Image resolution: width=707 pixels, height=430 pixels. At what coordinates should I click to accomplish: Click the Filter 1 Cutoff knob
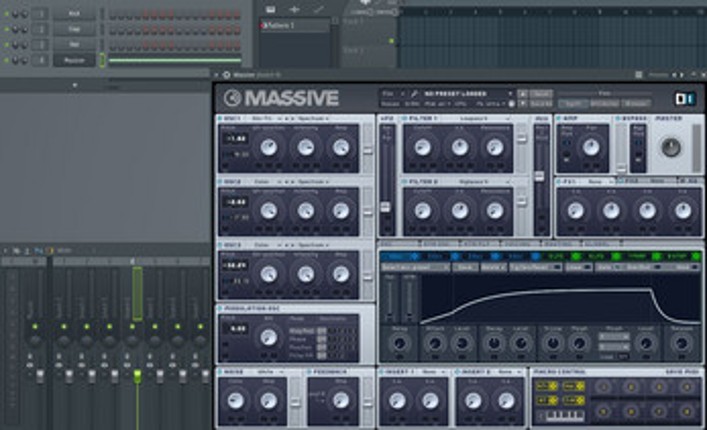click(423, 148)
